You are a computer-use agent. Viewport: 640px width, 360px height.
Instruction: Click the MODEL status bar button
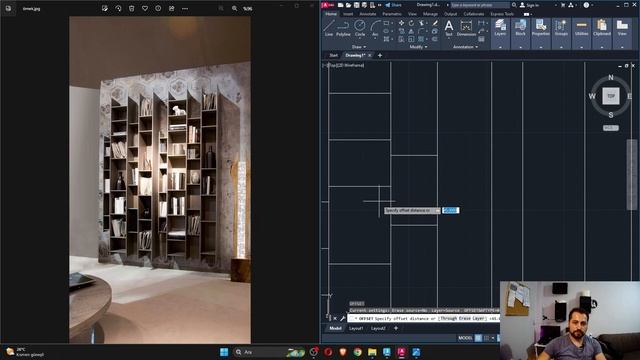tap(465, 338)
